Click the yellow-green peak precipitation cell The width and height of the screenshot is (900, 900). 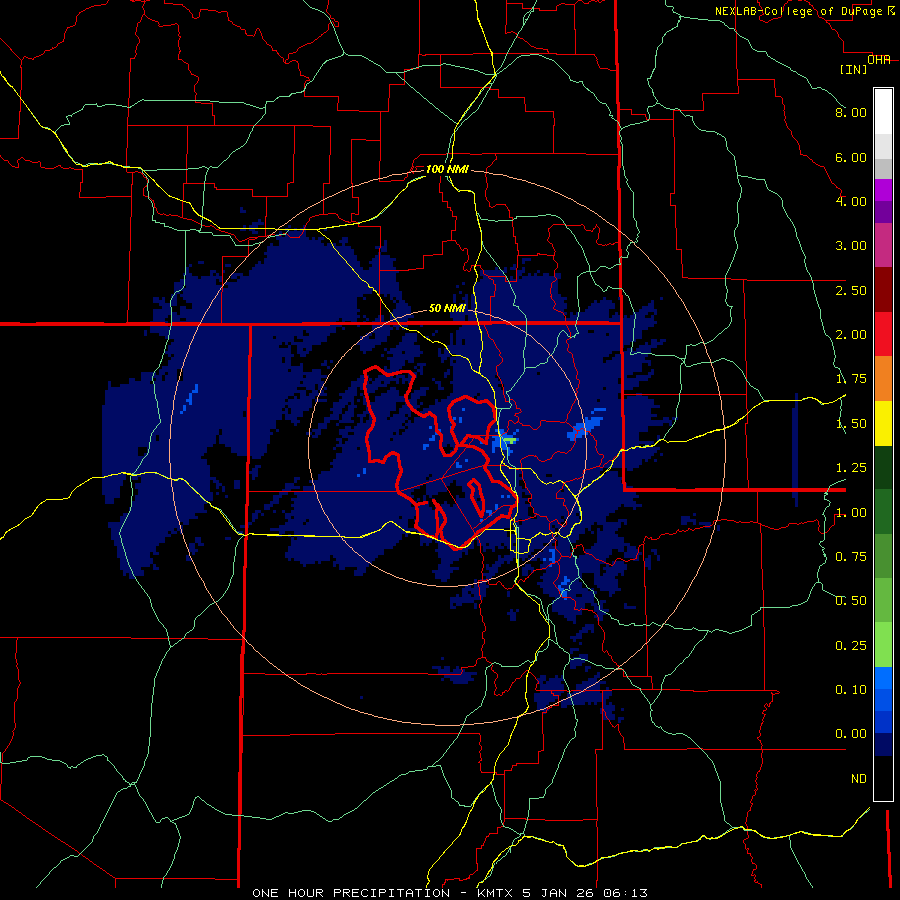[509, 440]
